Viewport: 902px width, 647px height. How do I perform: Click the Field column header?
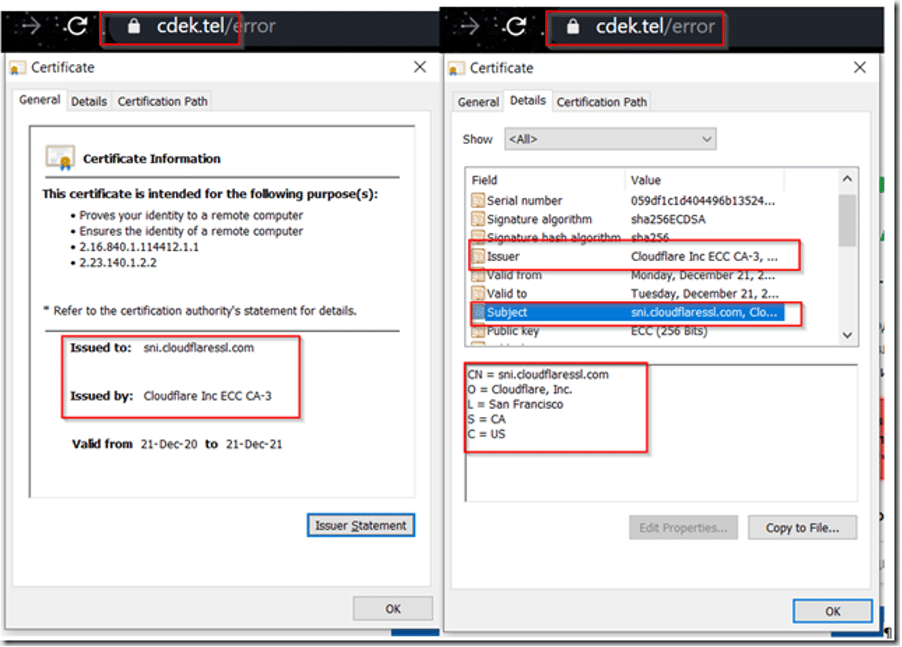[x=546, y=180]
